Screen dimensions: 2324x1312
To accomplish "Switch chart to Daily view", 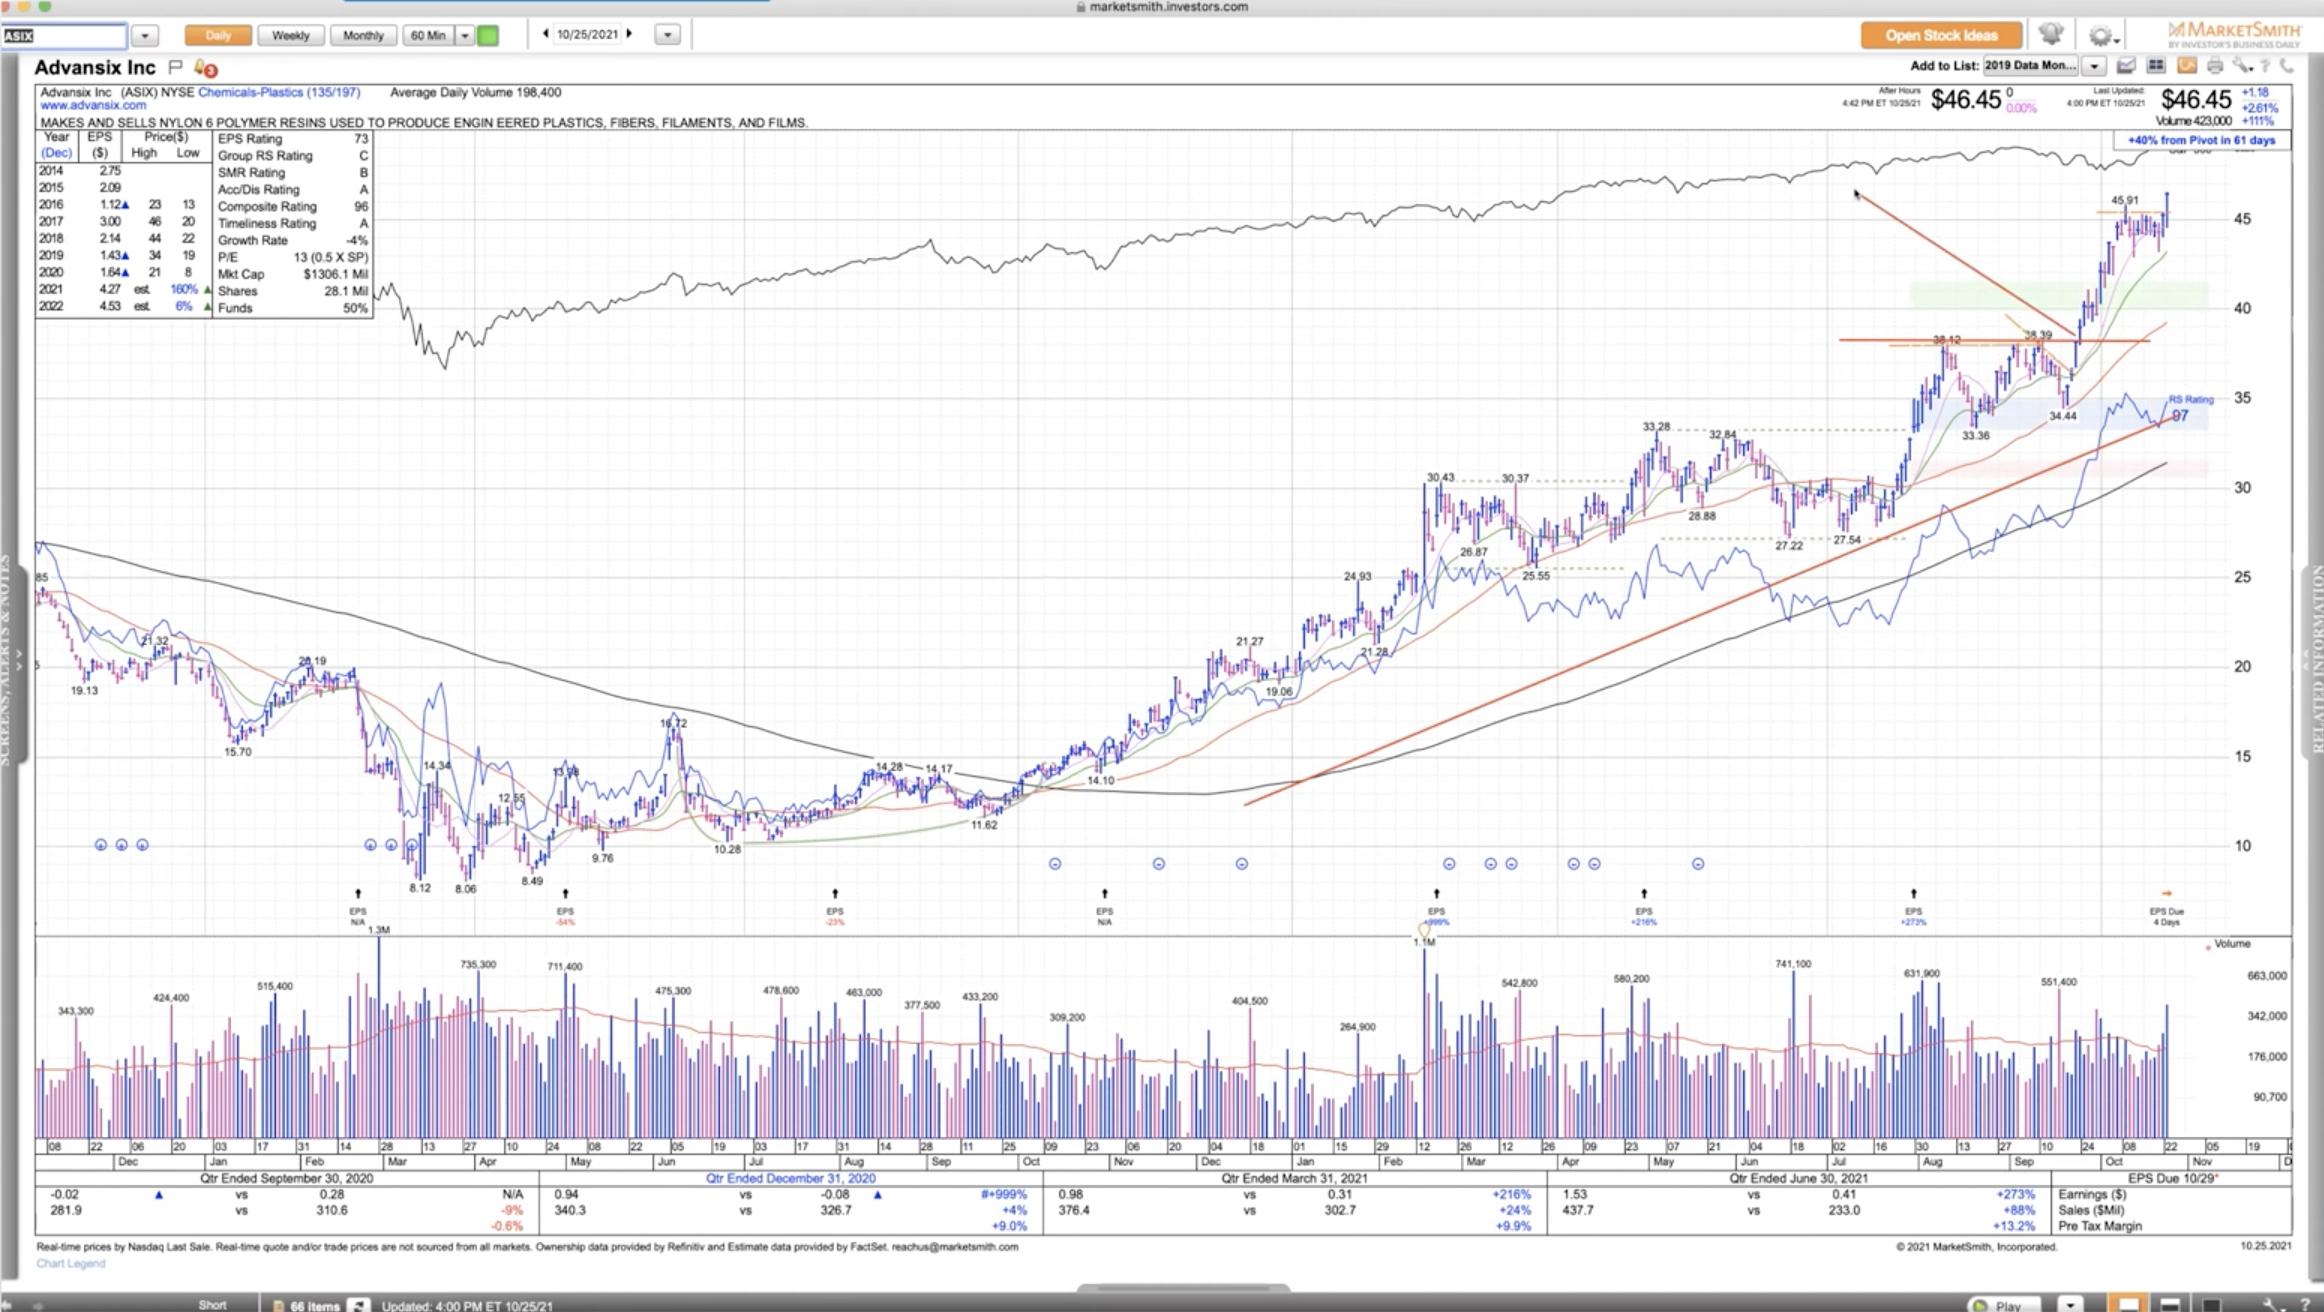I will pos(218,35).
